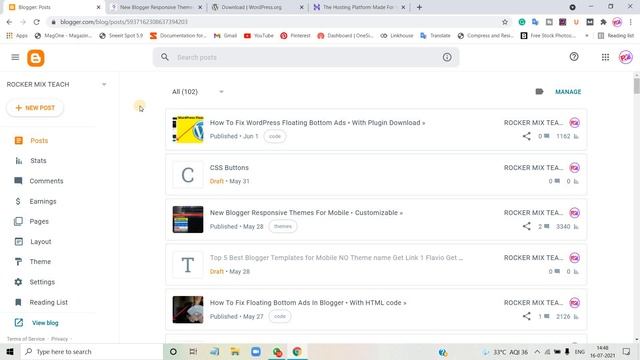This screenshot has width=640, height=360.
Task: Click the MANAGE labels button
Action: click(568, 92)
